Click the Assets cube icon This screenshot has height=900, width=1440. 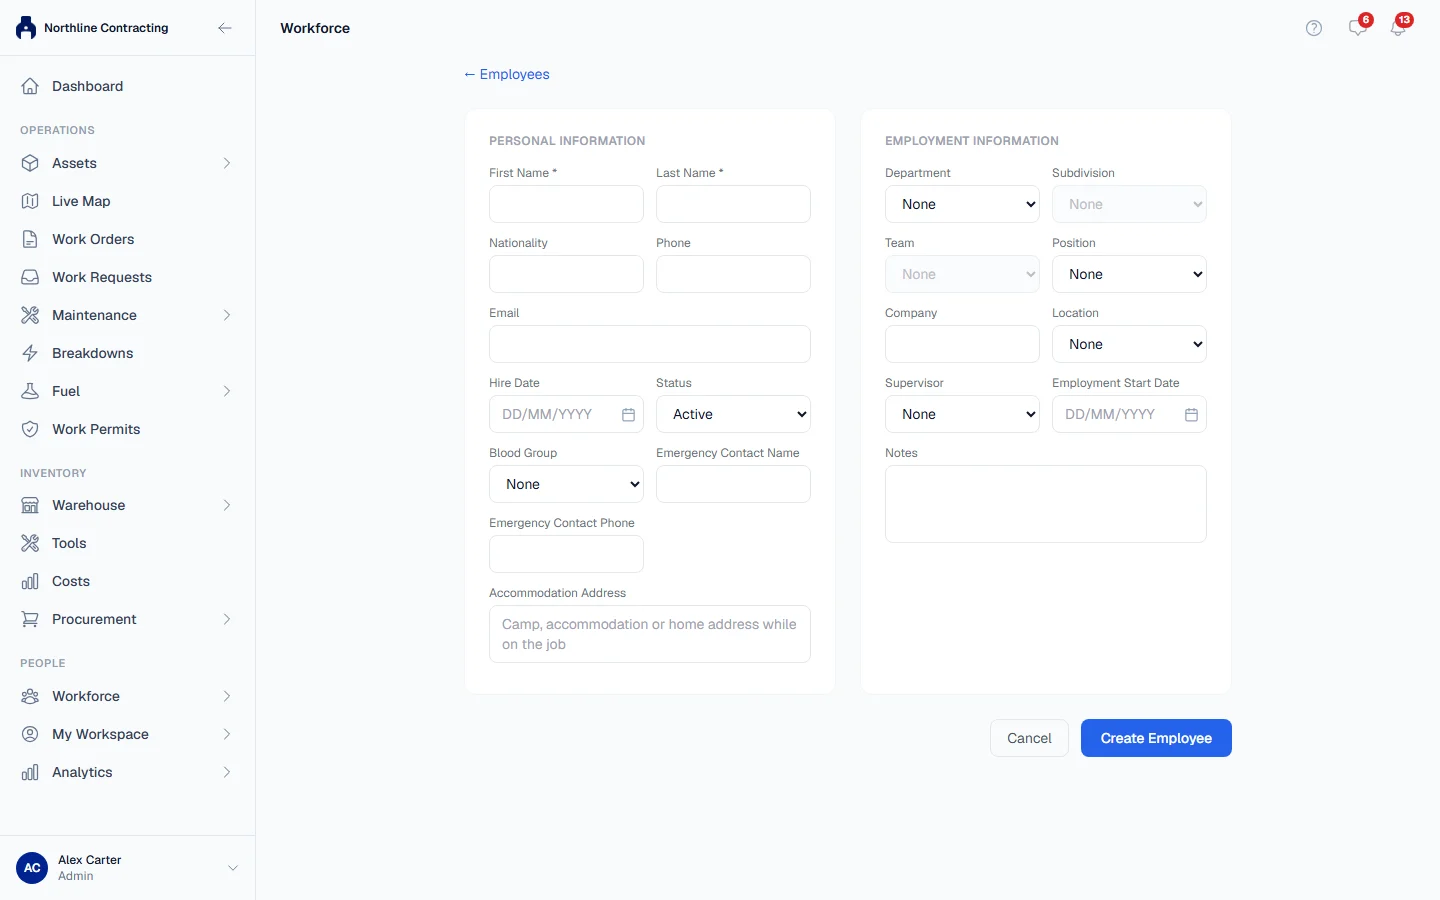click(x=30, y=163)
